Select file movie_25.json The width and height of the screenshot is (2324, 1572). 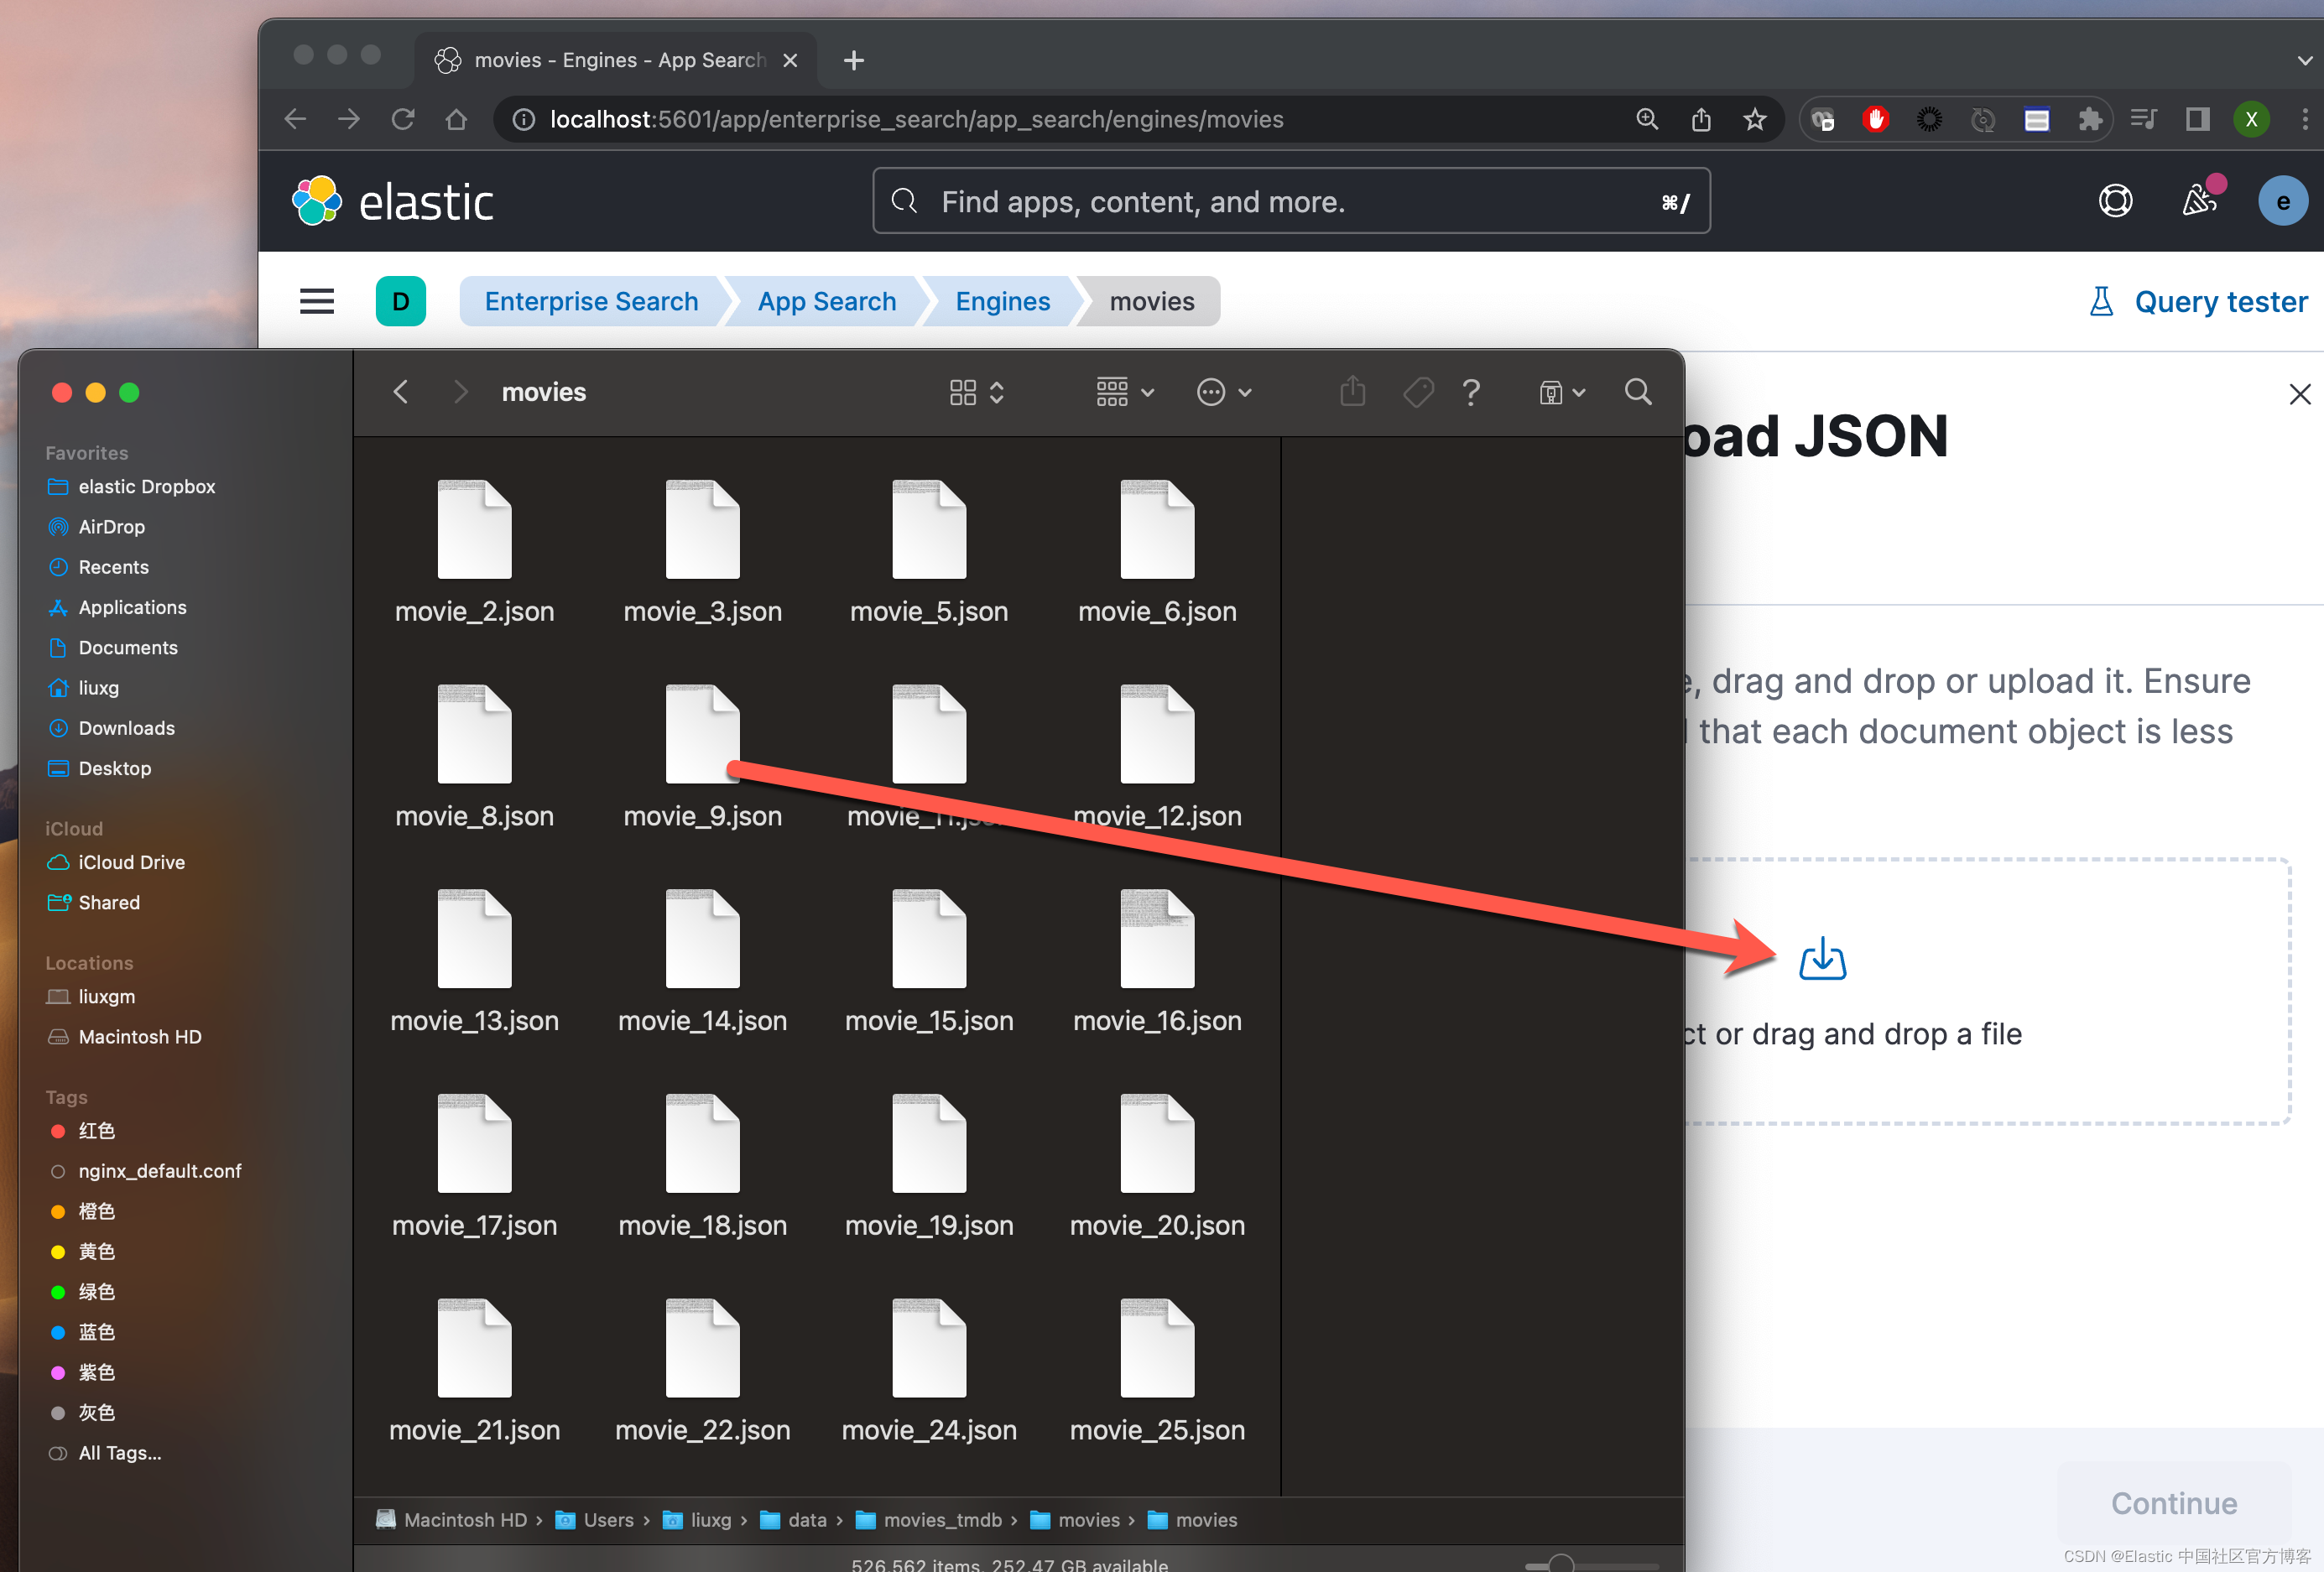click(1157, 1371)
